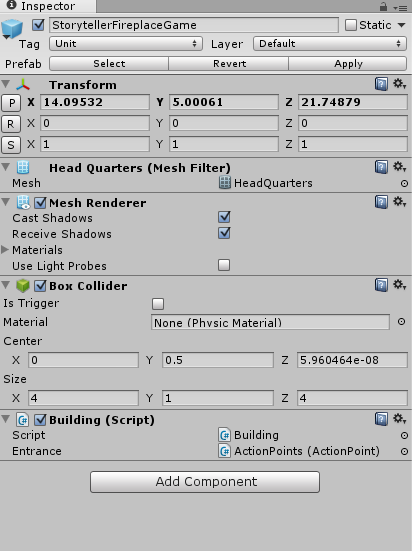
Task: Click the prefab Select button
Action: pos(109,64)
